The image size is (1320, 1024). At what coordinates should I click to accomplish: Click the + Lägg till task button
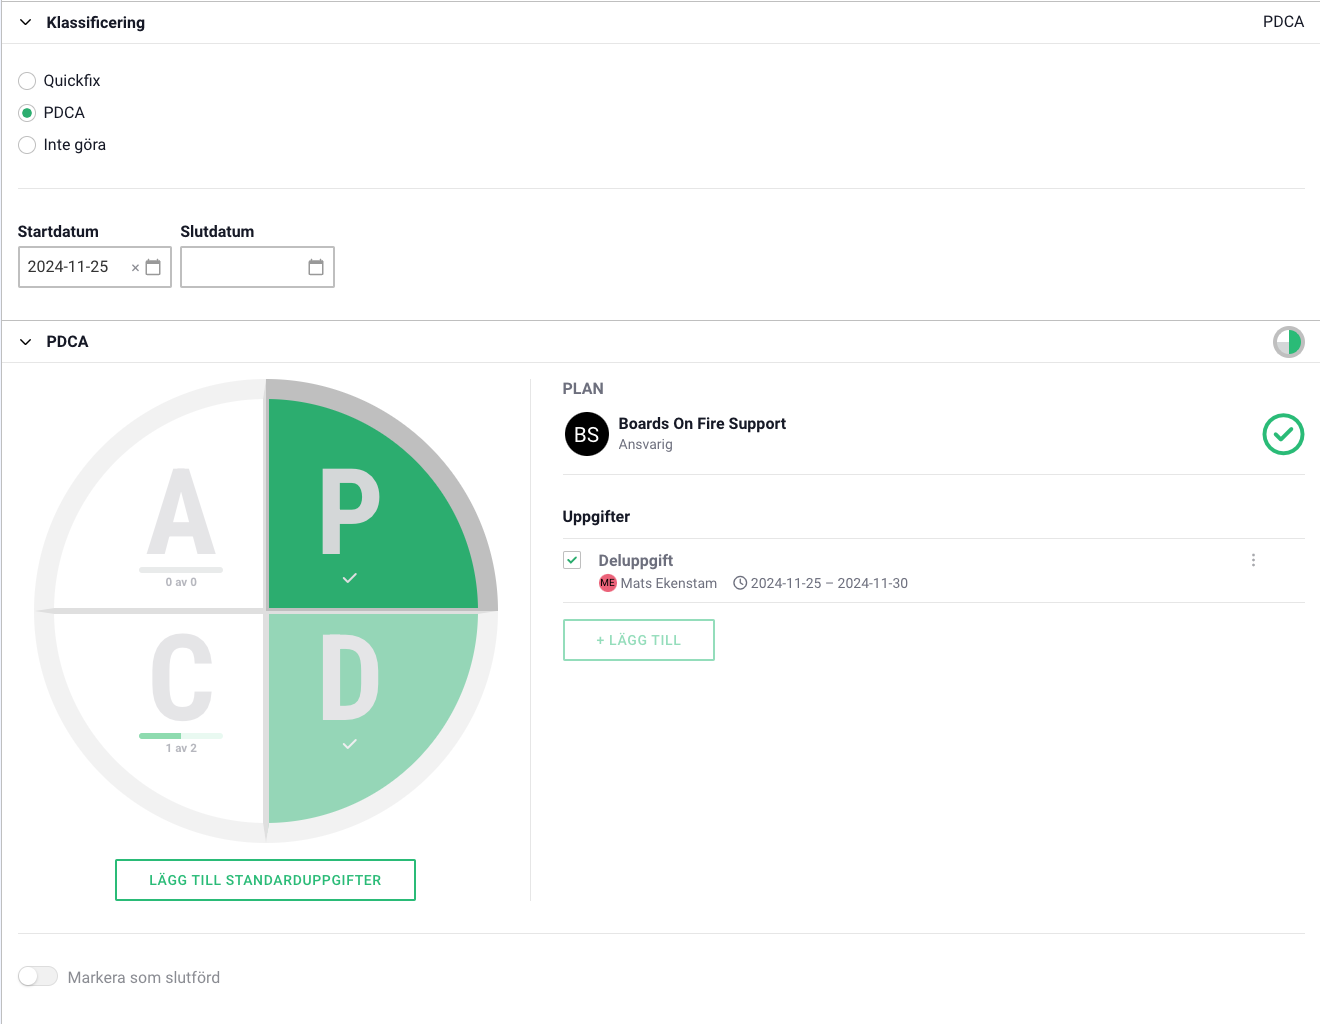(638, 640)
